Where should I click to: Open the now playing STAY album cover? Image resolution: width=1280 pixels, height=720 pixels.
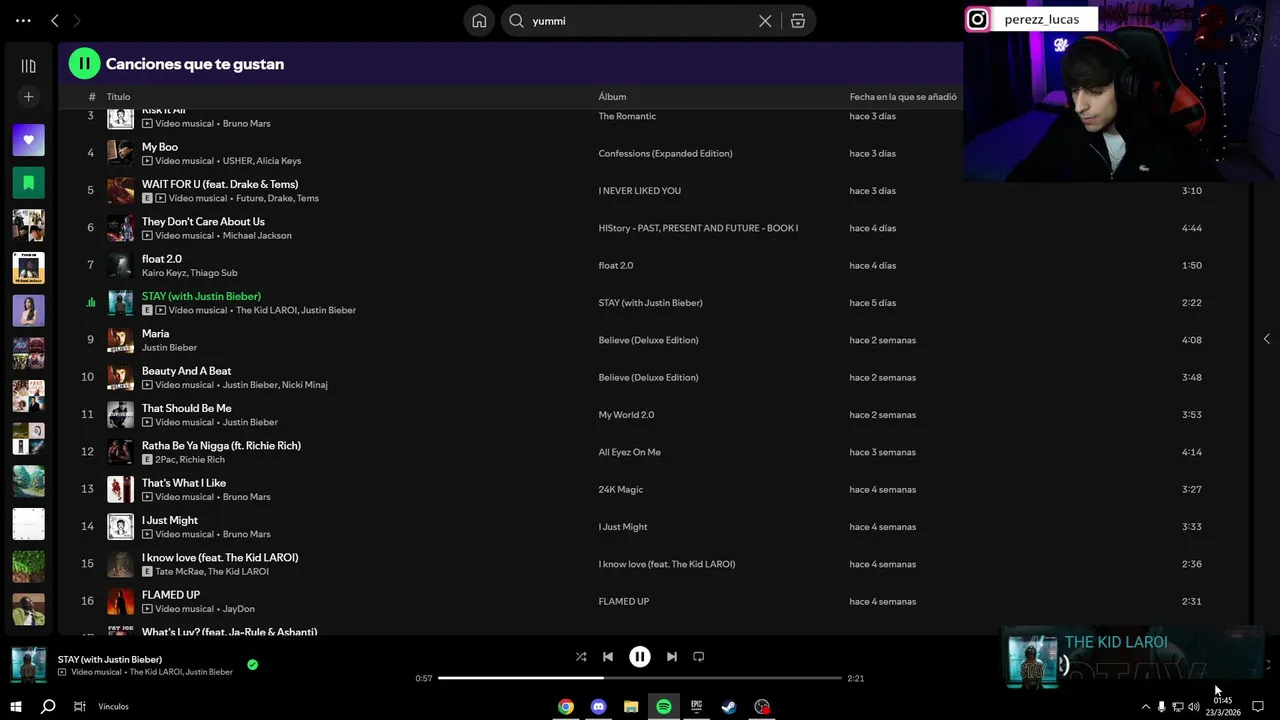[x=28, y=665]
